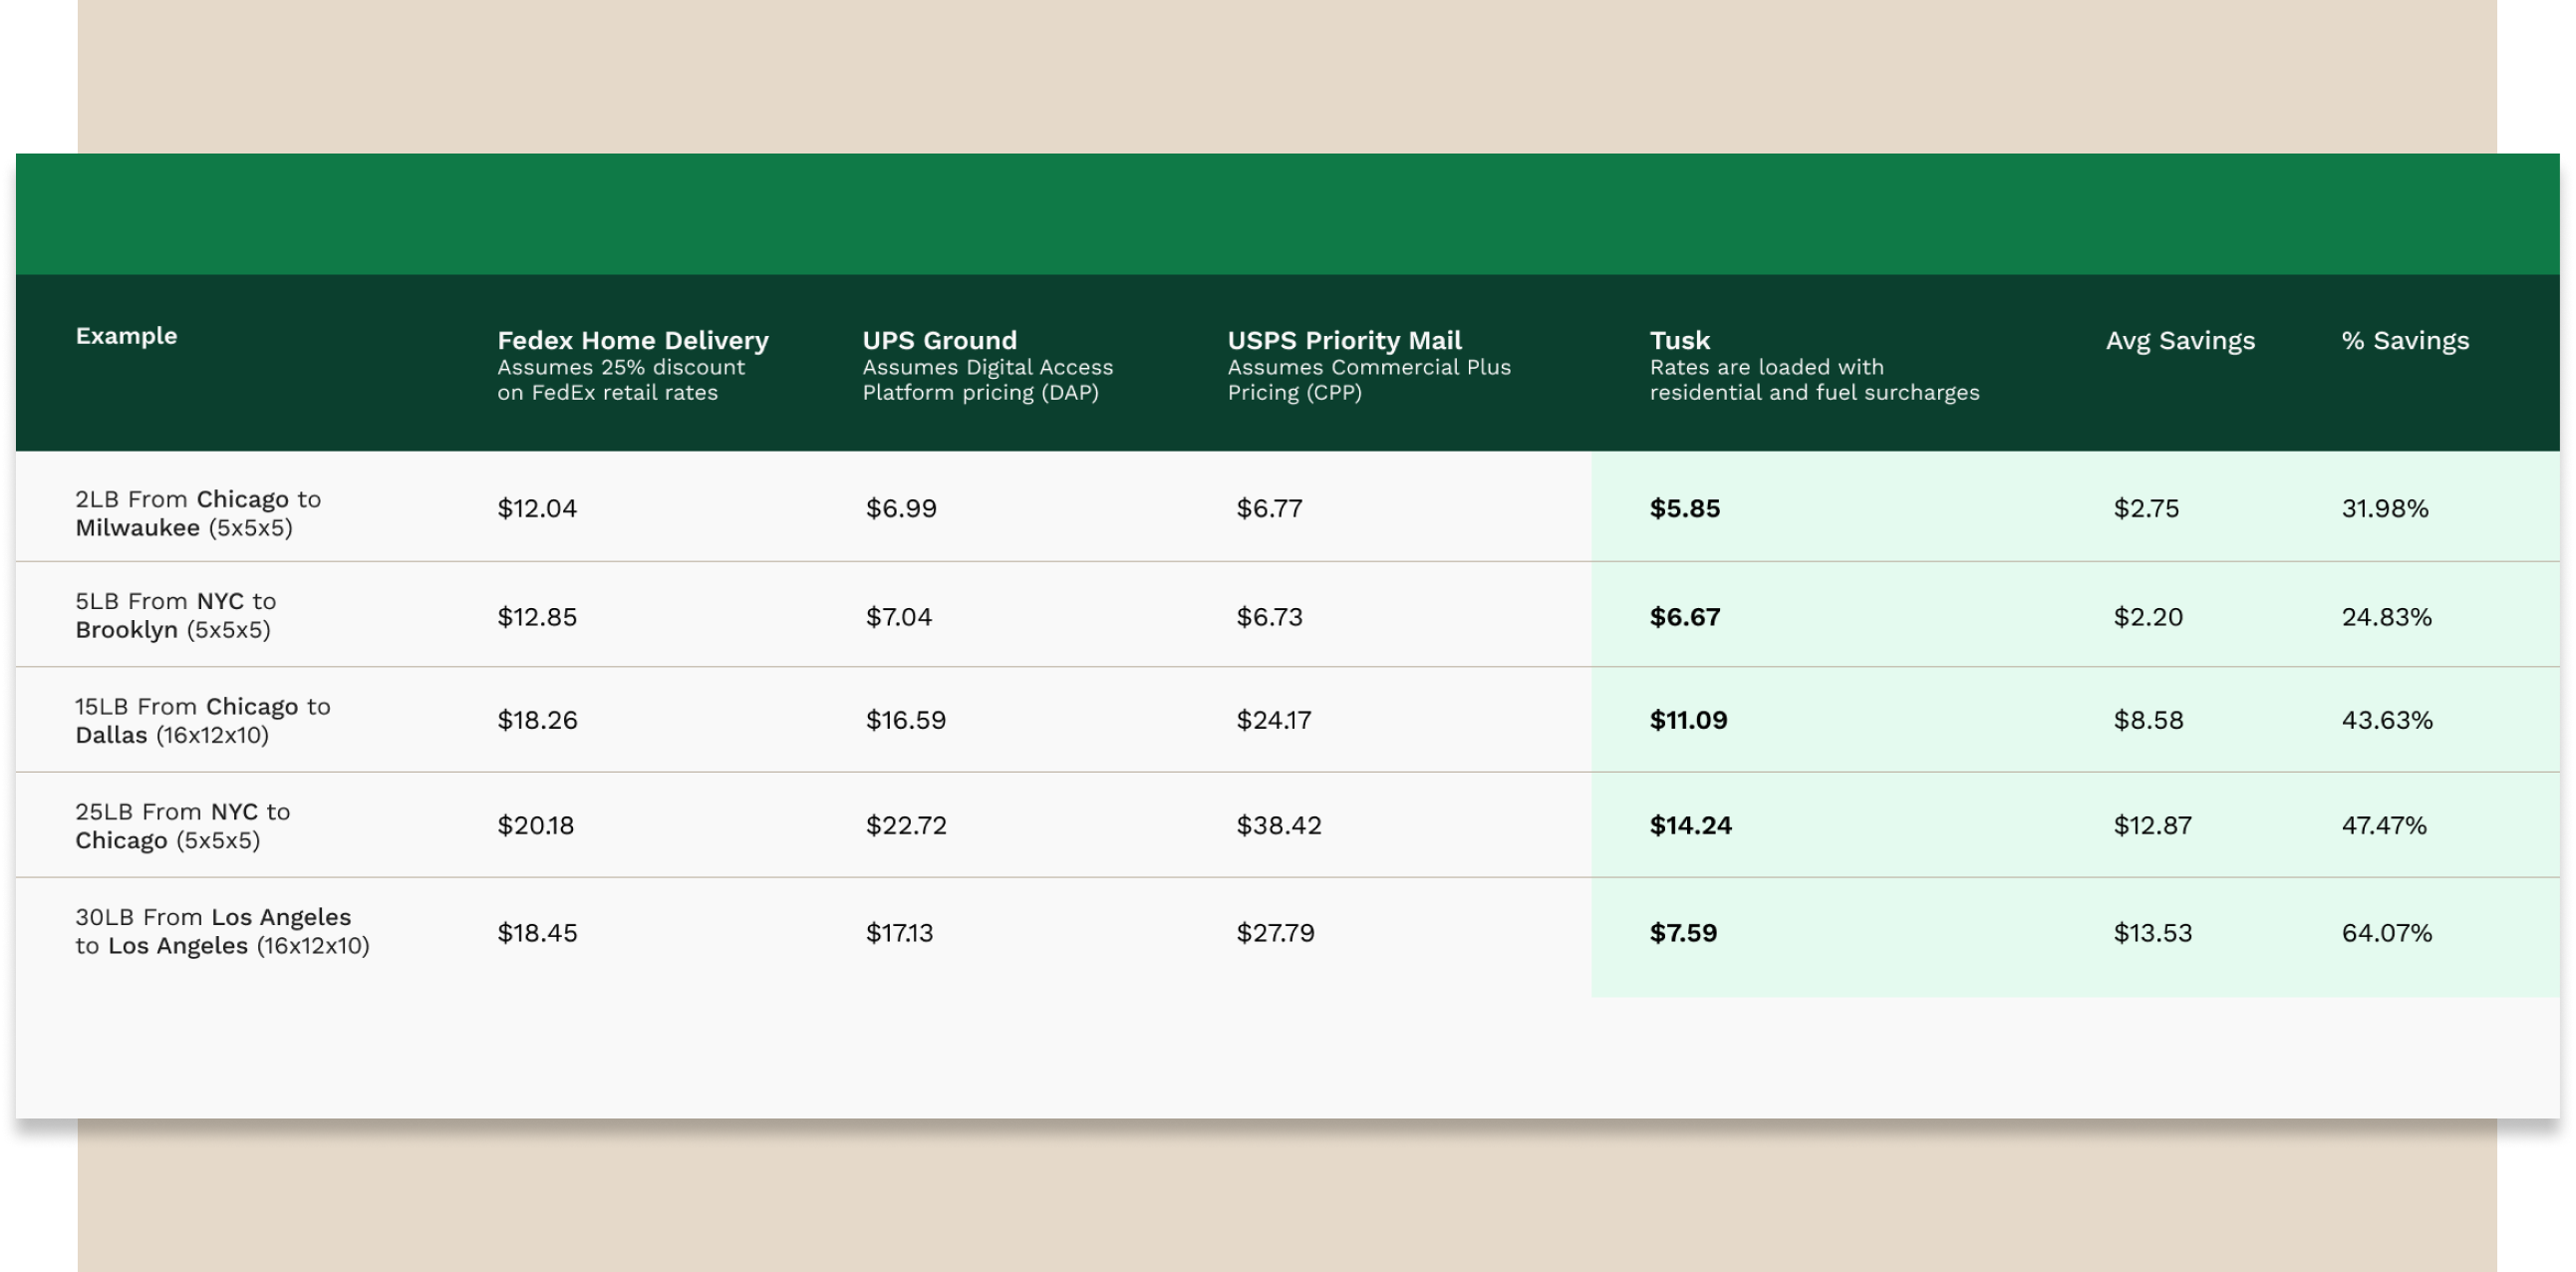Select the USPS price $38.42

tap(1279, 825)
